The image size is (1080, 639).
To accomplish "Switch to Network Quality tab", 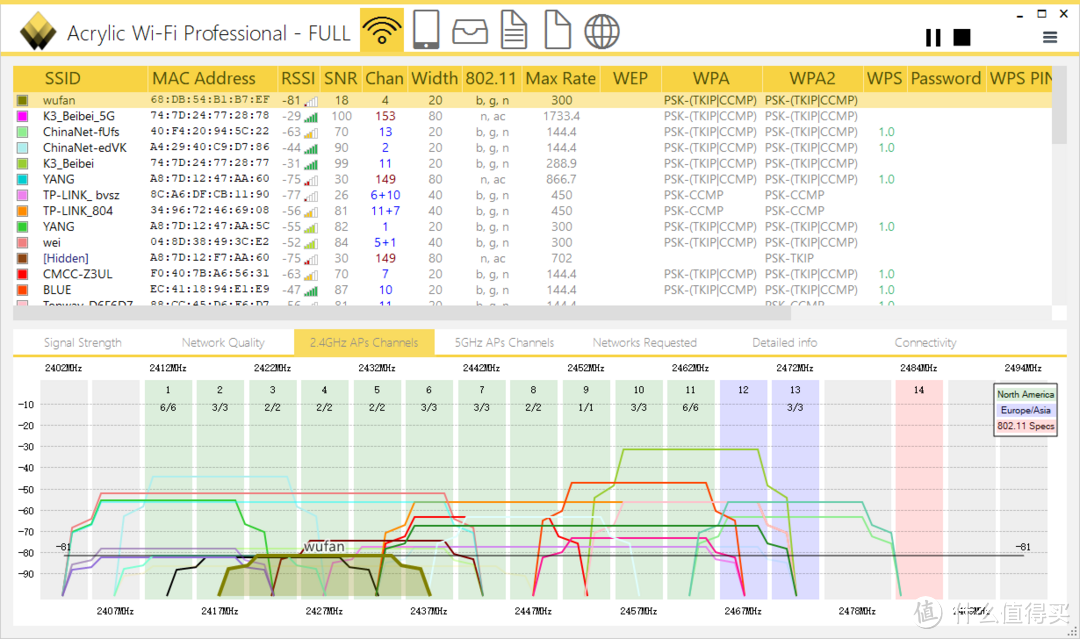I will pyautogui.click(x=223, y=342).
